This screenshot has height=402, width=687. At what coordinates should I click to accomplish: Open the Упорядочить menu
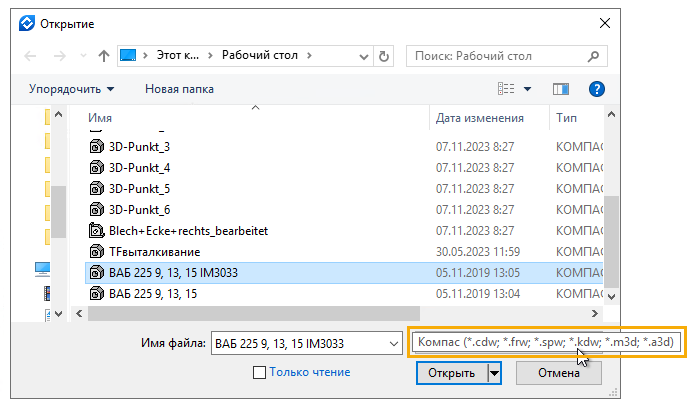pos(71,89)
